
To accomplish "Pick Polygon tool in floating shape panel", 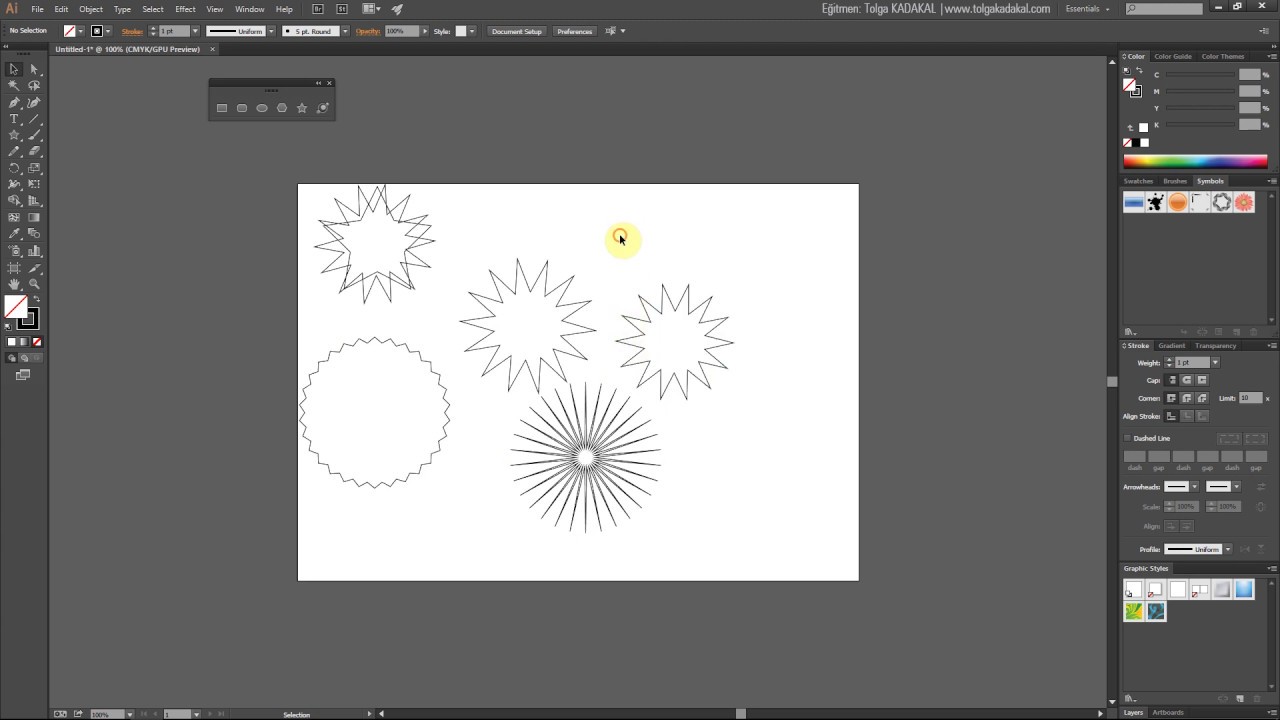I will point(282,108).
